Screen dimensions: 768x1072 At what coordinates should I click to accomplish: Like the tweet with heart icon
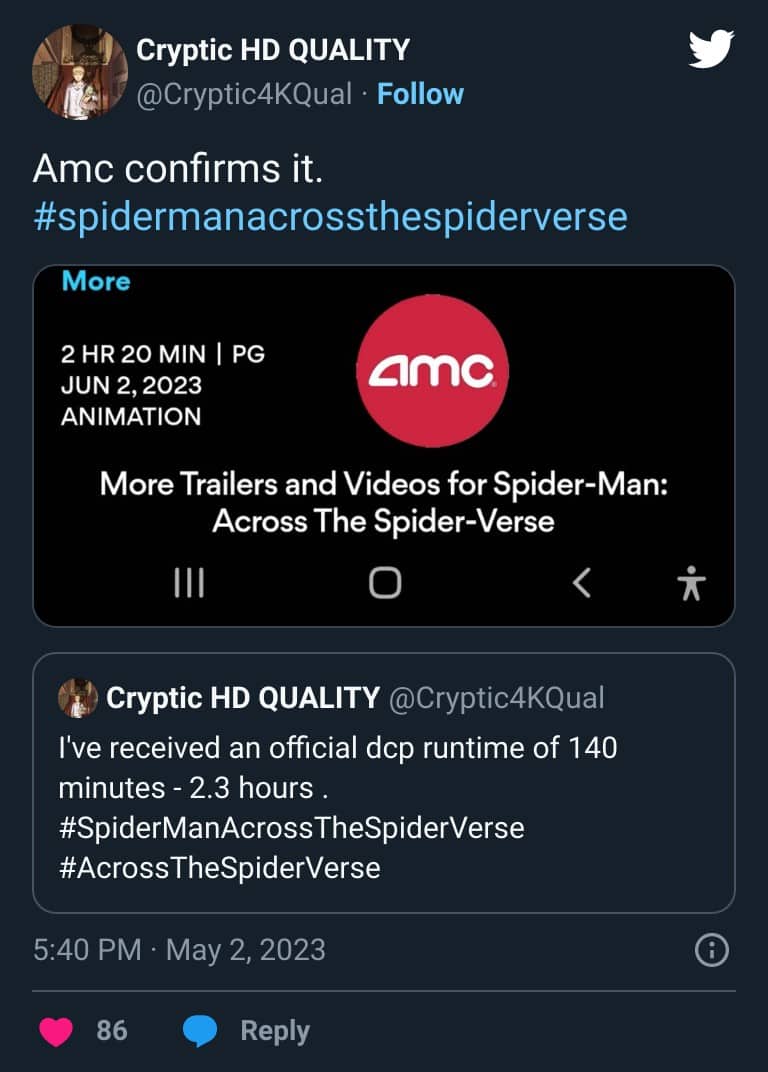click(x=55, y=1031)
